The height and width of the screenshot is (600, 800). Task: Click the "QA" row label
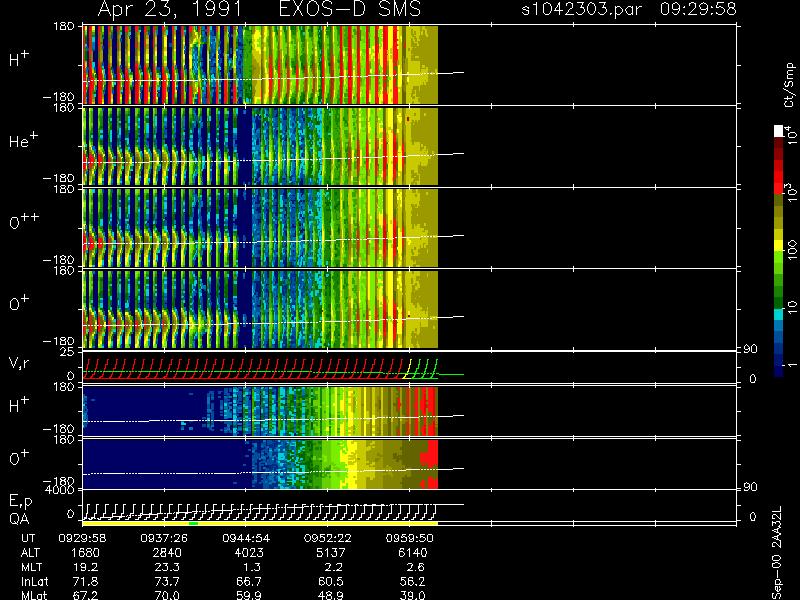[x=19, y=519]
